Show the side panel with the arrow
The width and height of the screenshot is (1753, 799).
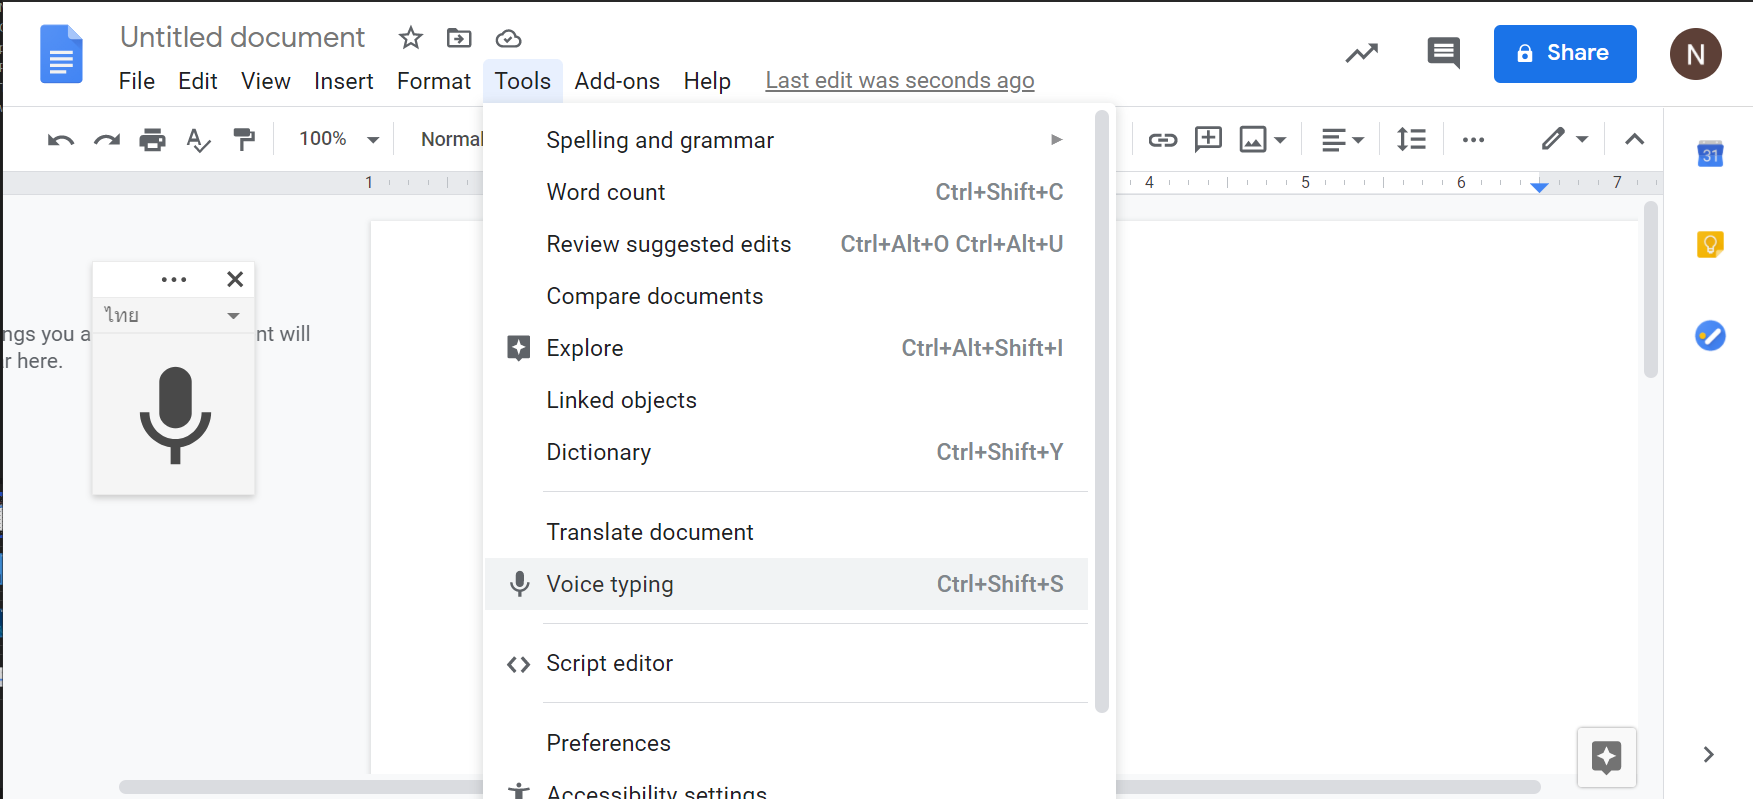1708,754
